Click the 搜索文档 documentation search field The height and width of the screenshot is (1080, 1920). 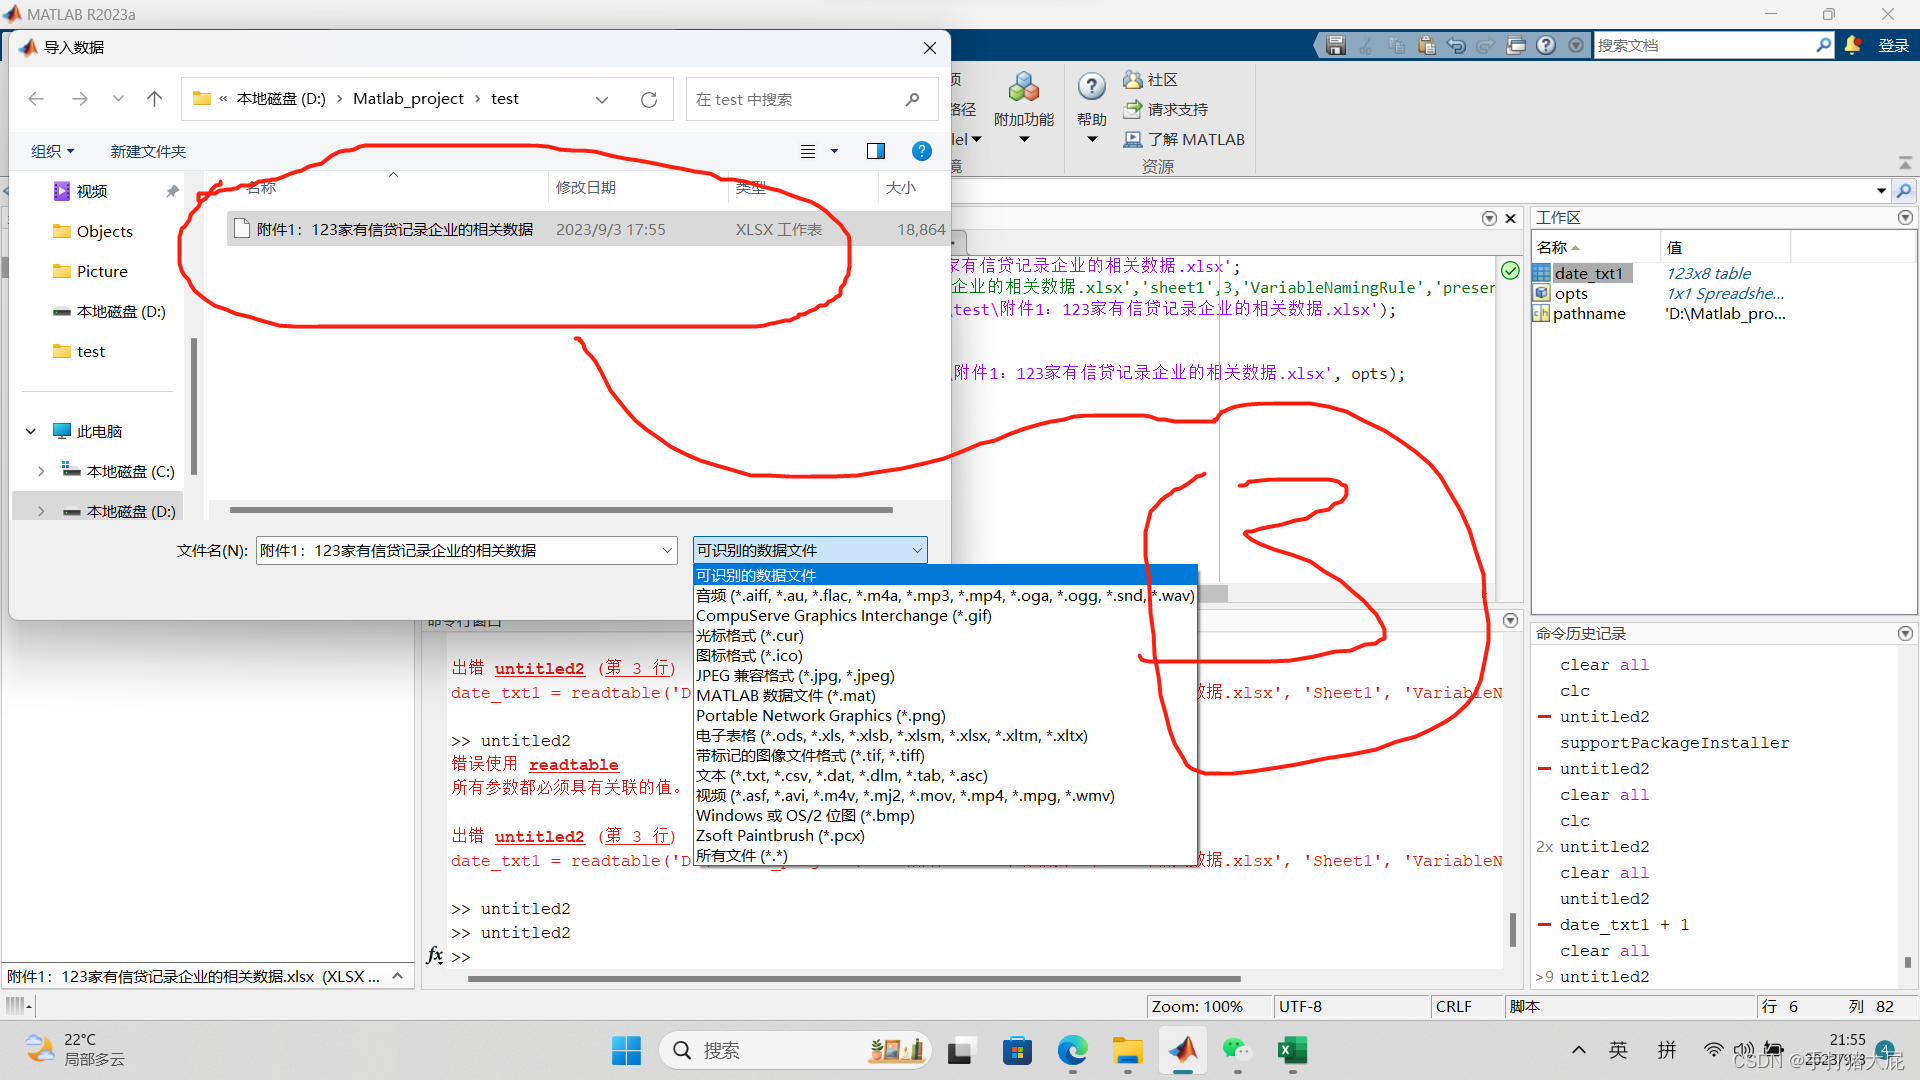click(x=1704, y=45)
